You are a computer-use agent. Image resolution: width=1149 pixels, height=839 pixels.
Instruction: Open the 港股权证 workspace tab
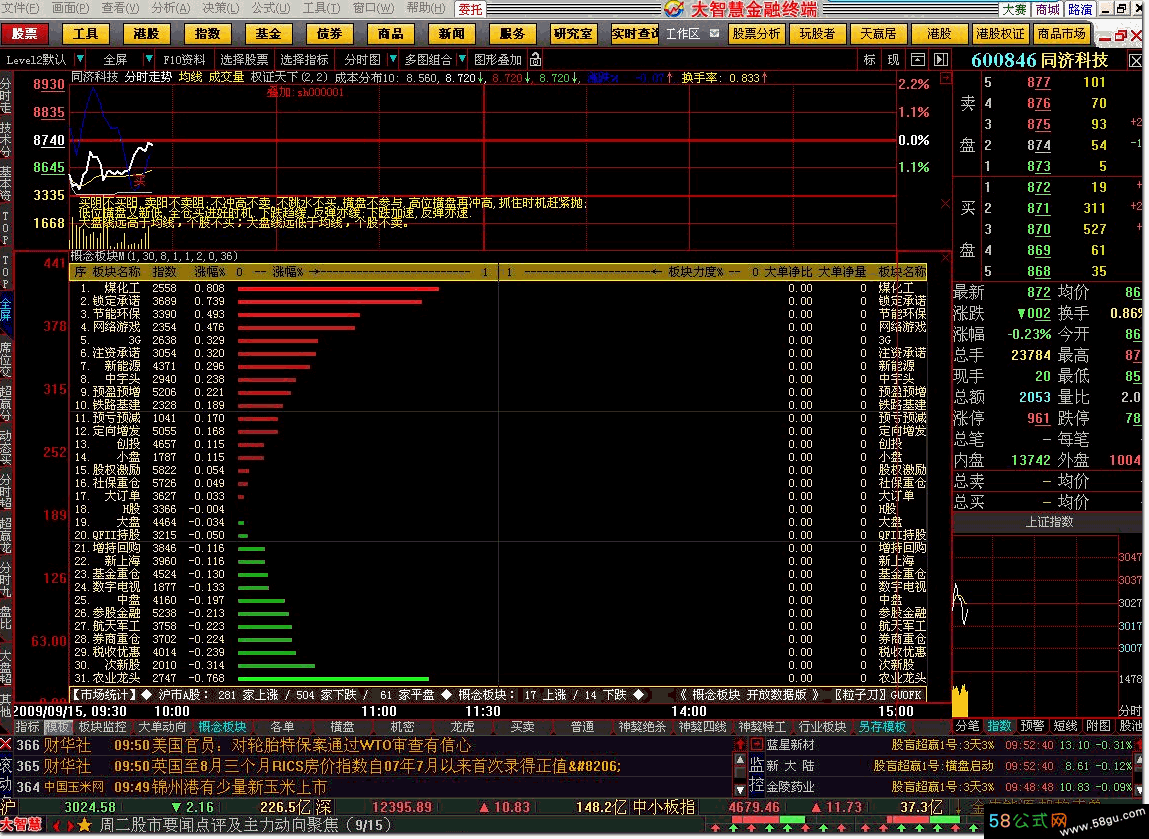click(x=1000, y=34)
